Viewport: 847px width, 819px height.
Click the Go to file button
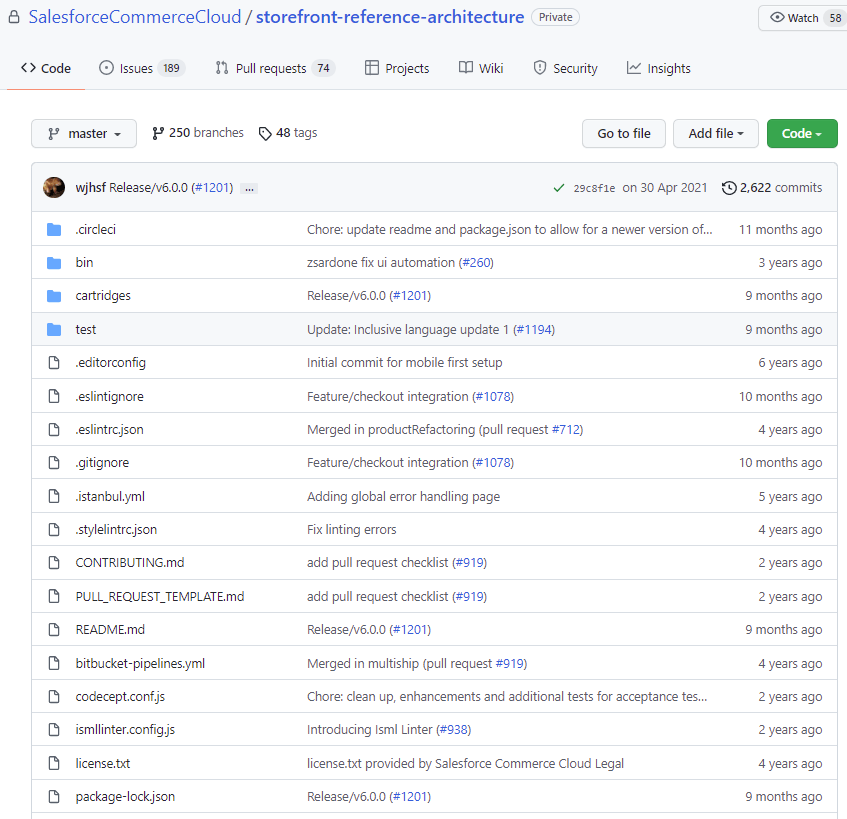click(x=624, y=133)
